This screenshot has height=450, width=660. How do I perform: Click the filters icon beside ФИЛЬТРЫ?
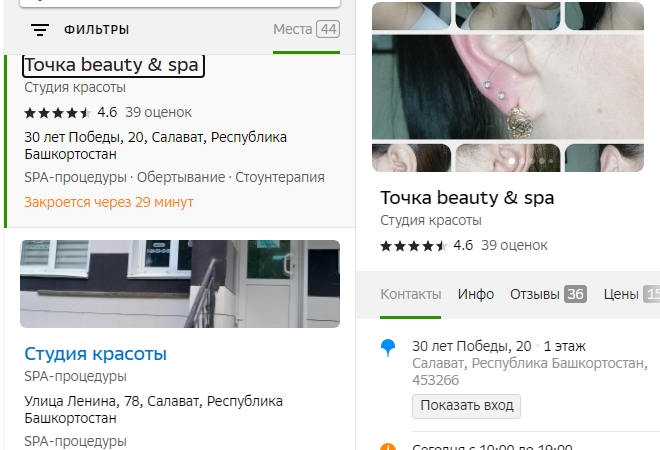(x=39, y=30)
